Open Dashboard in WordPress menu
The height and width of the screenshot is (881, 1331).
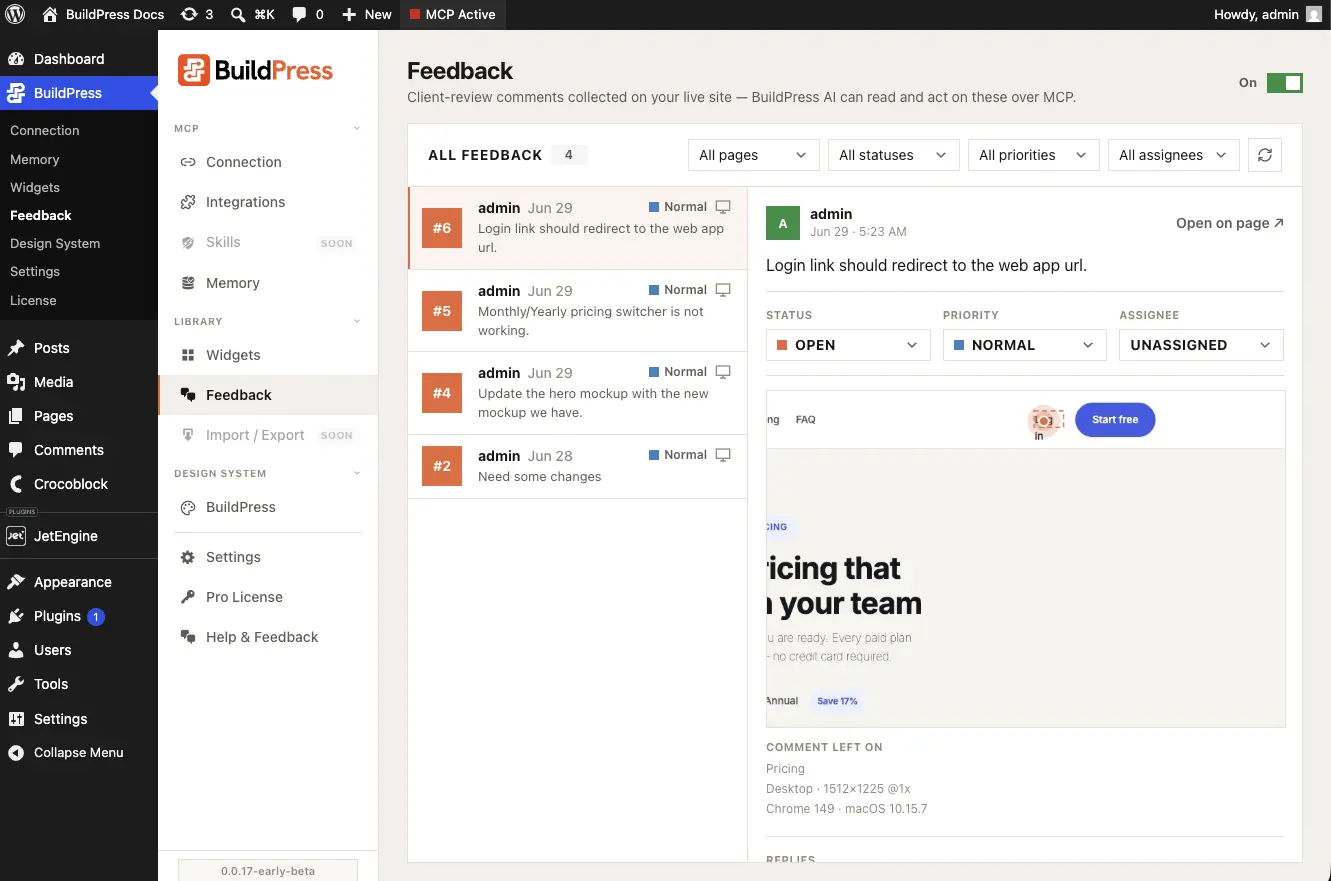[x=79, y=59]
